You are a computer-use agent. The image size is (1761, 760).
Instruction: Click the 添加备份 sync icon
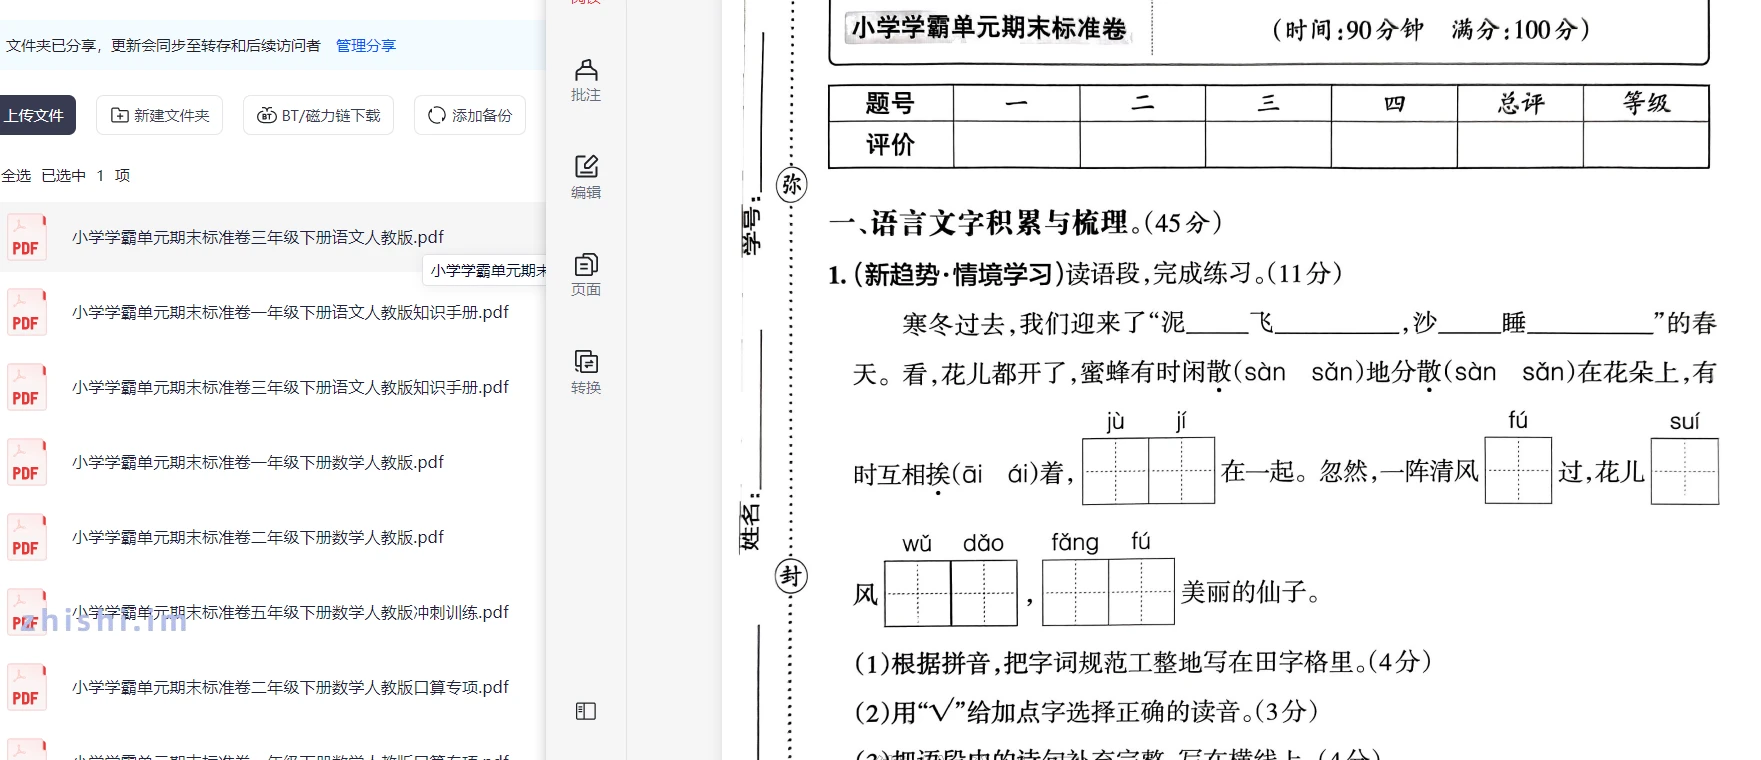coord(436,115)
